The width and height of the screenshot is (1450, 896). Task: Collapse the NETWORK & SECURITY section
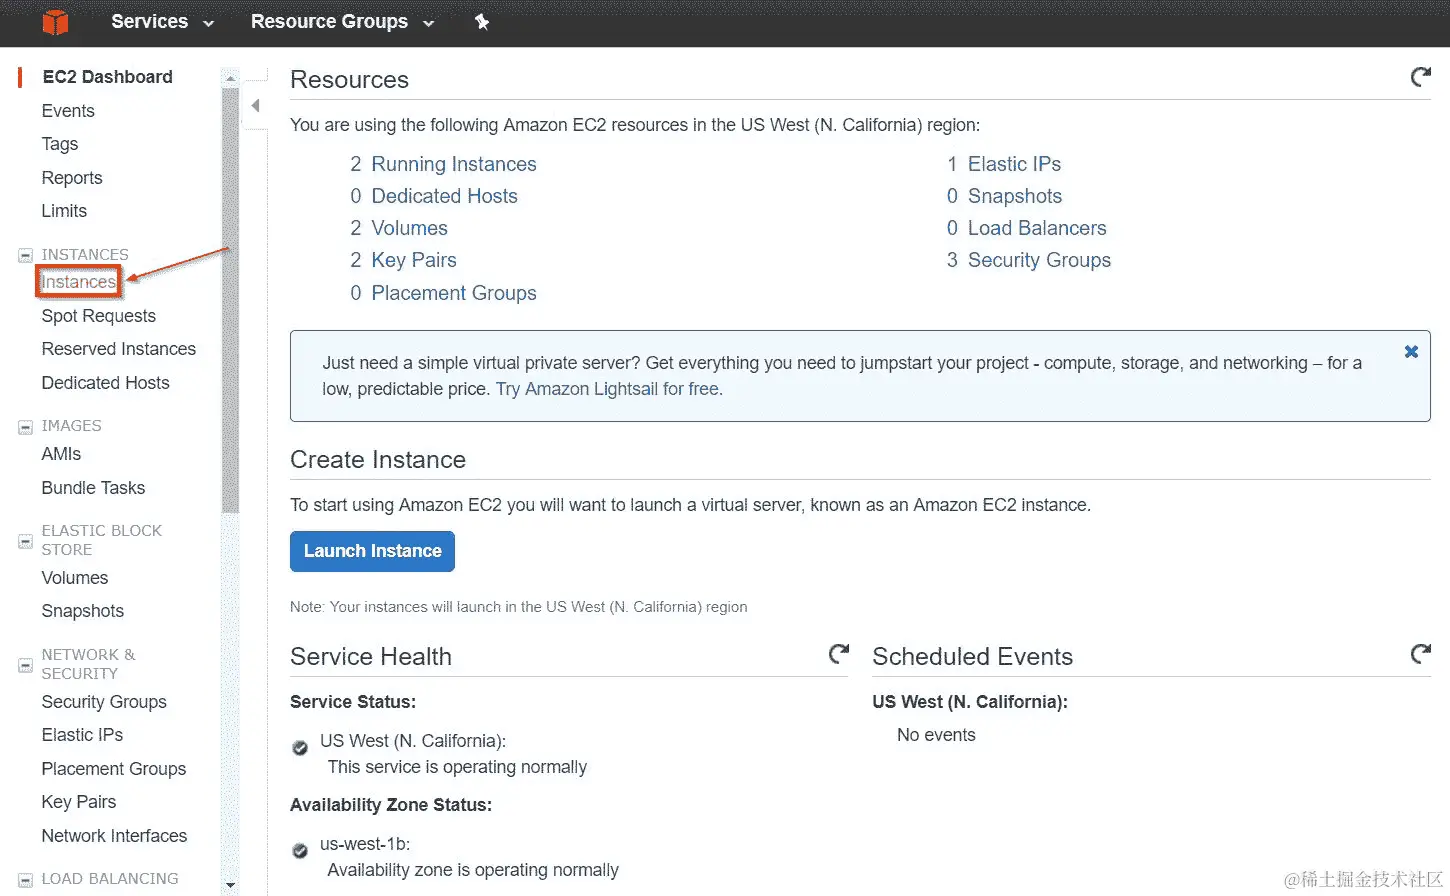25,665
